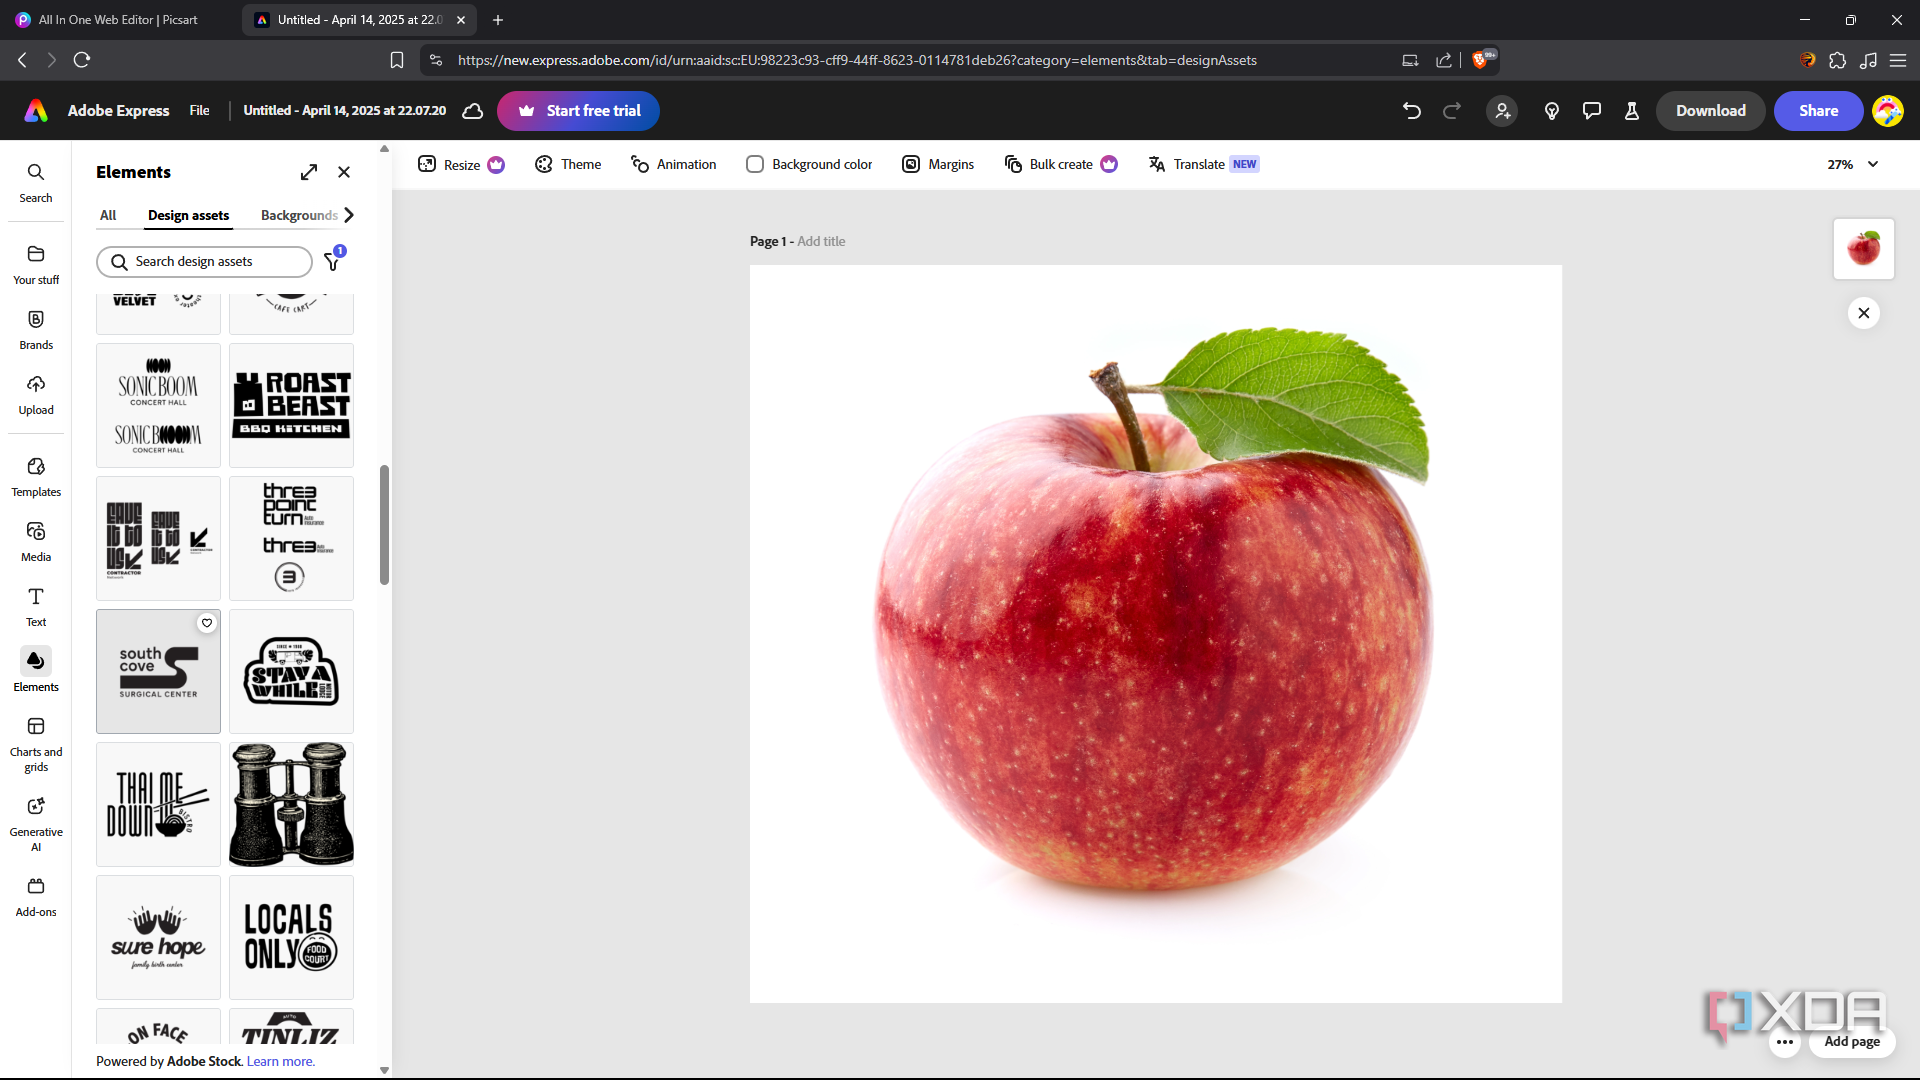Image resolution: width=1920 pixels, height=1080 pixels.
Task: Open the File menu
Action: [x=200, y=111]
